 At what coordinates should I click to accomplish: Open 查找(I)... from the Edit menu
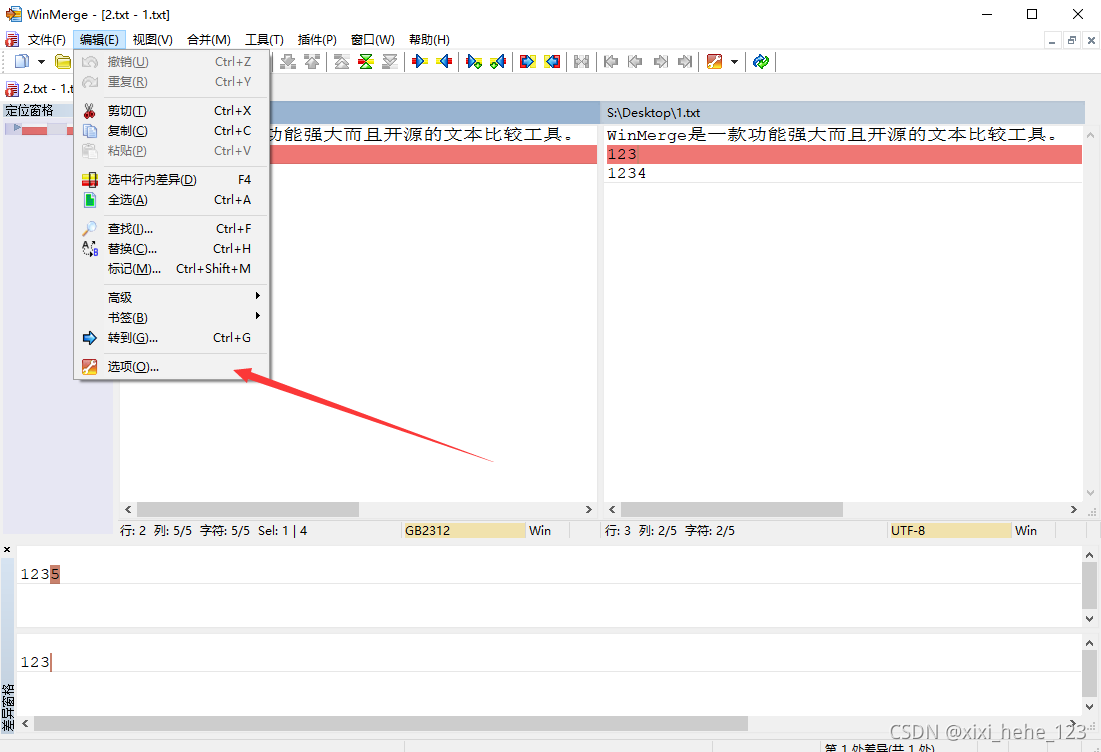171,229
